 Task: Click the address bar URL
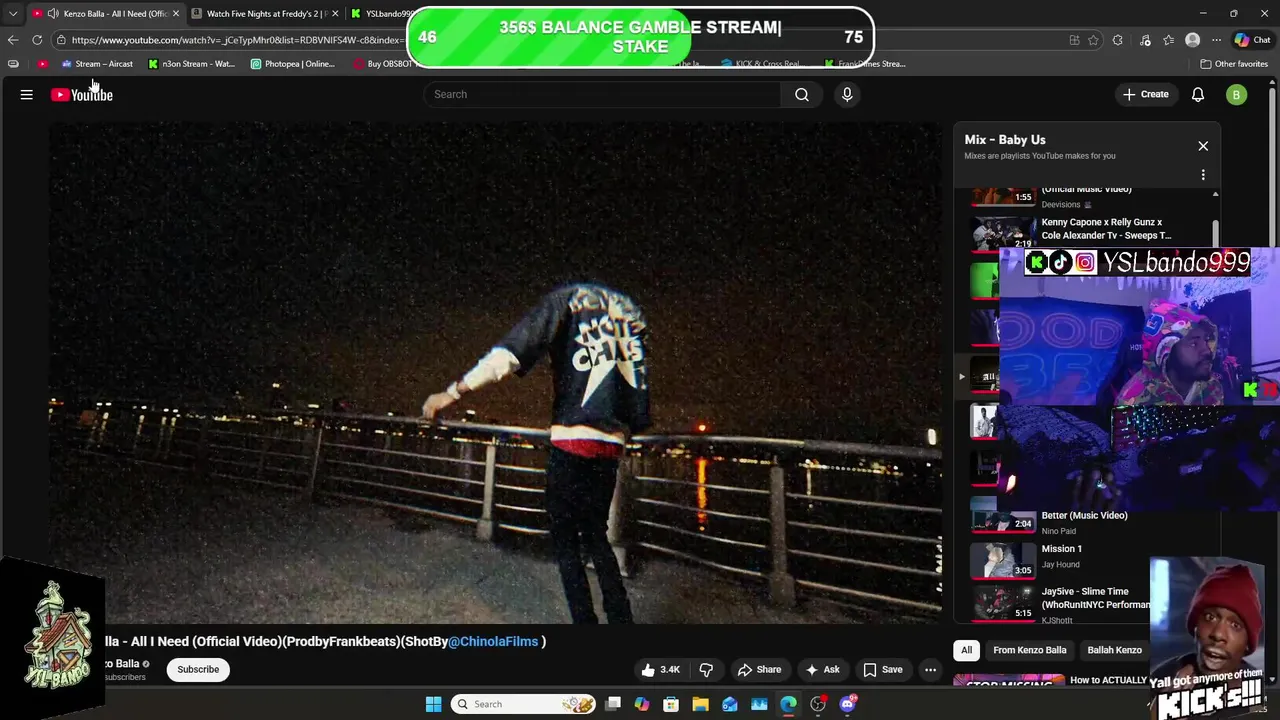[x=237, y=40]
